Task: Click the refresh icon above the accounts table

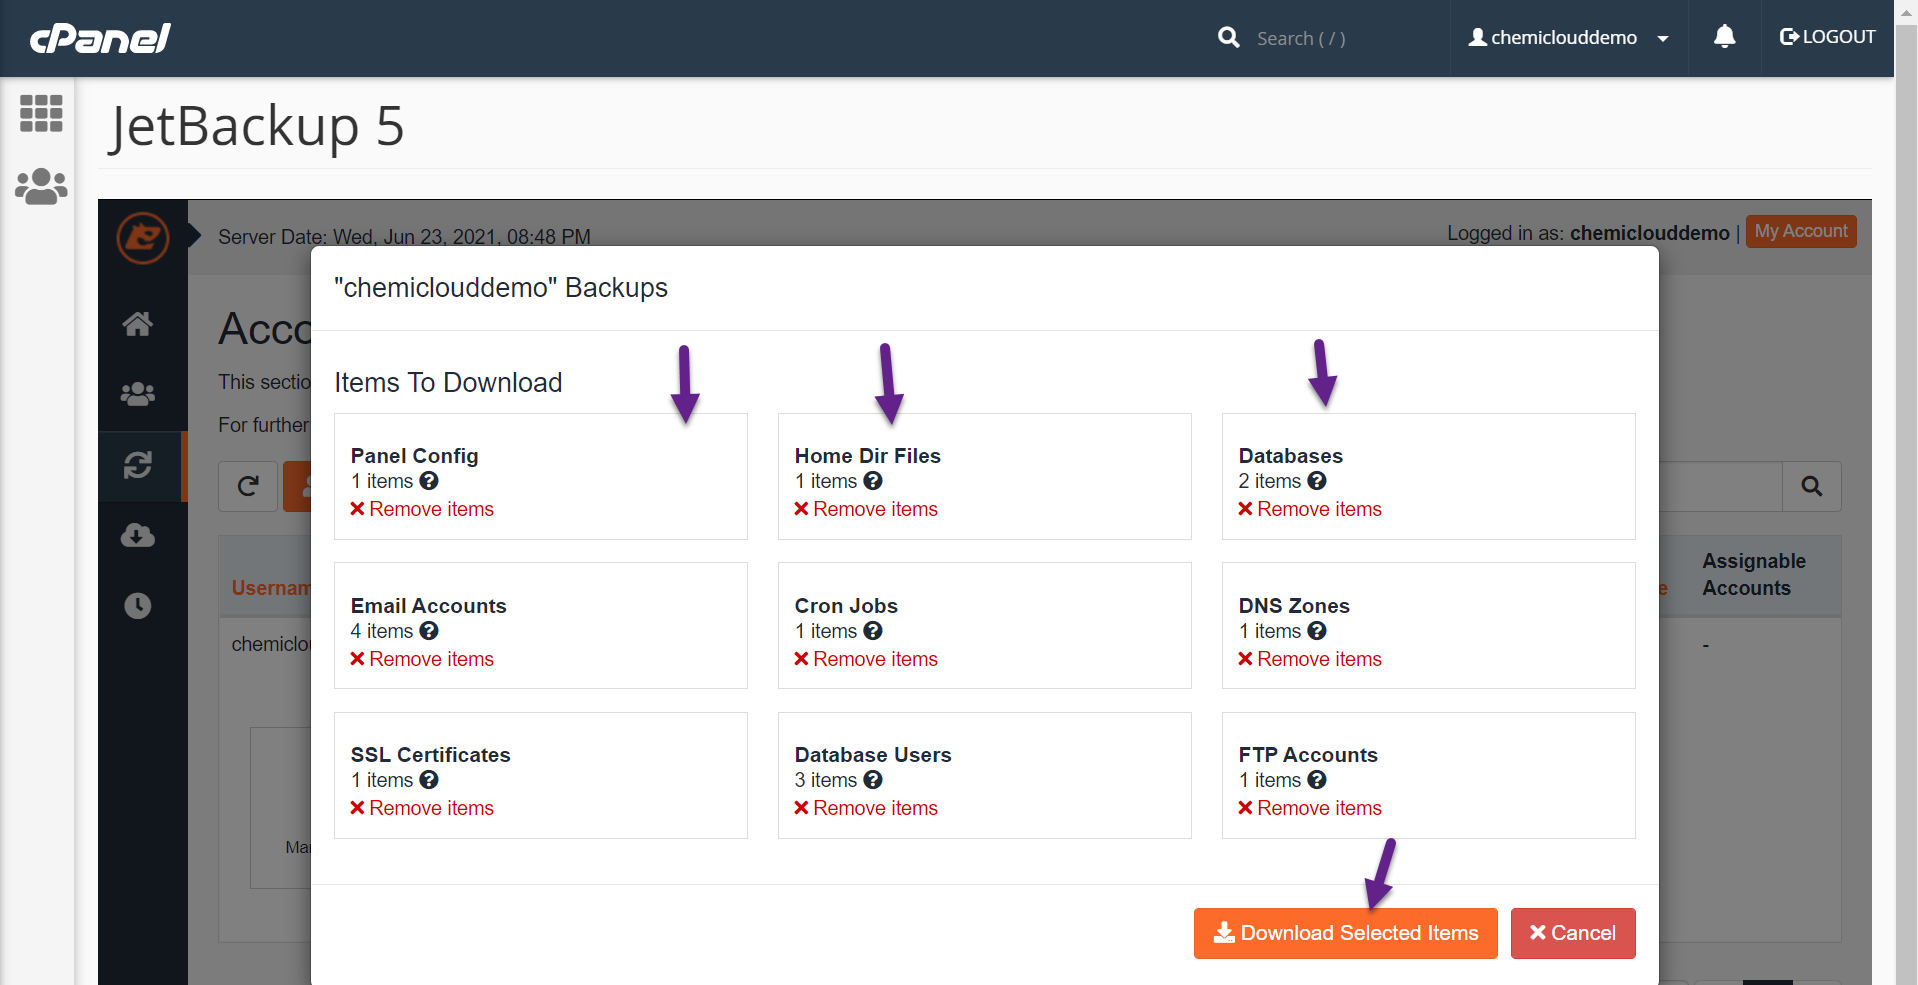Action: pos(247,487)
